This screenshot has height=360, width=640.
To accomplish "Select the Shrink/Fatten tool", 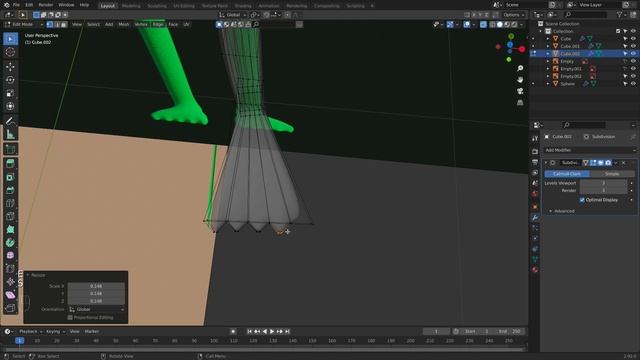I will pos(10,282).
